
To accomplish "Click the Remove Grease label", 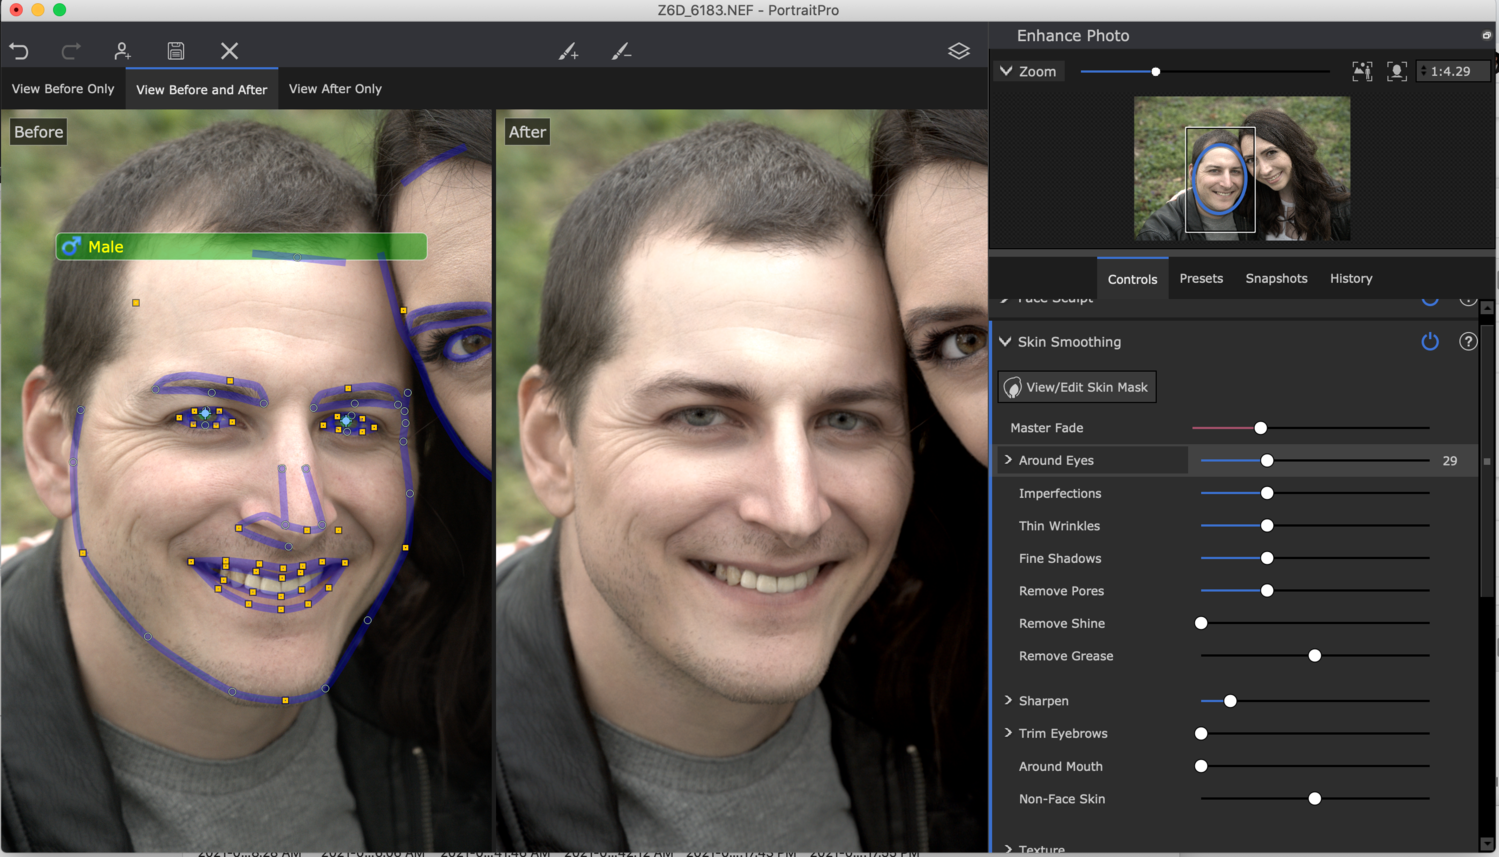I will click(1066, 656).
